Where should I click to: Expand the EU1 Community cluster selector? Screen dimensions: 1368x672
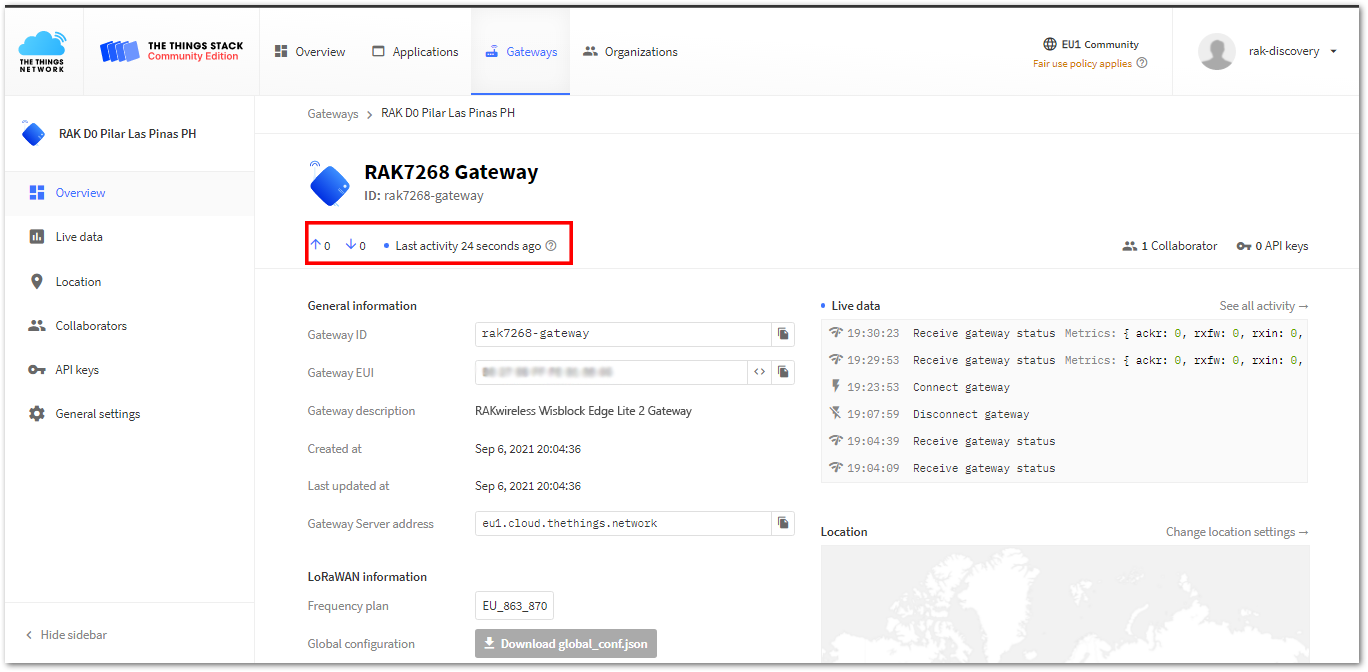pos(1091,43)
